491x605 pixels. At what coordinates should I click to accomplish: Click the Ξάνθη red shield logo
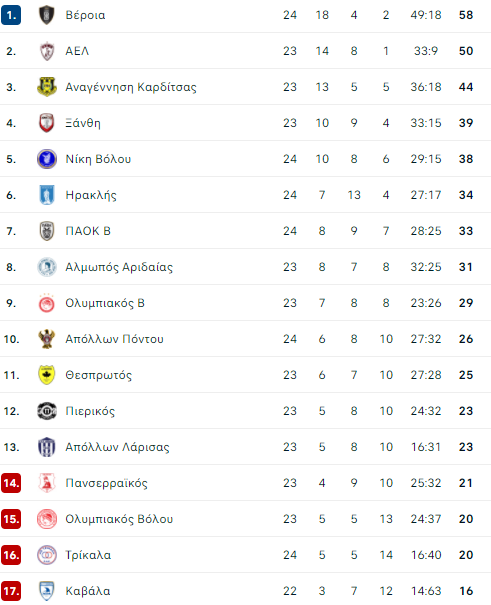[x=47, y=123]
